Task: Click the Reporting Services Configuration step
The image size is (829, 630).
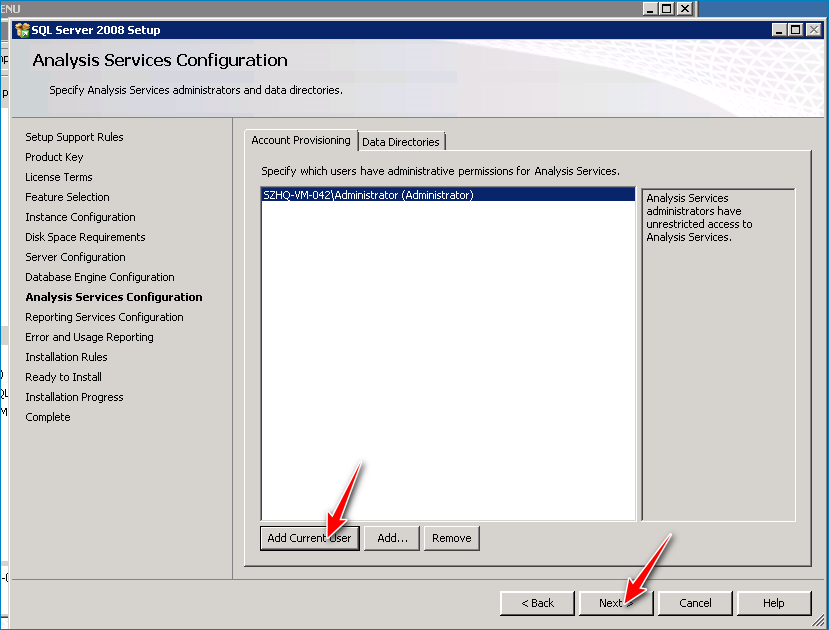Action: 104,317
